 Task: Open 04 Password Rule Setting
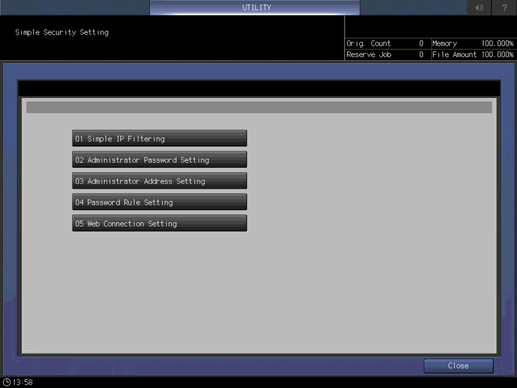(159, 202)
